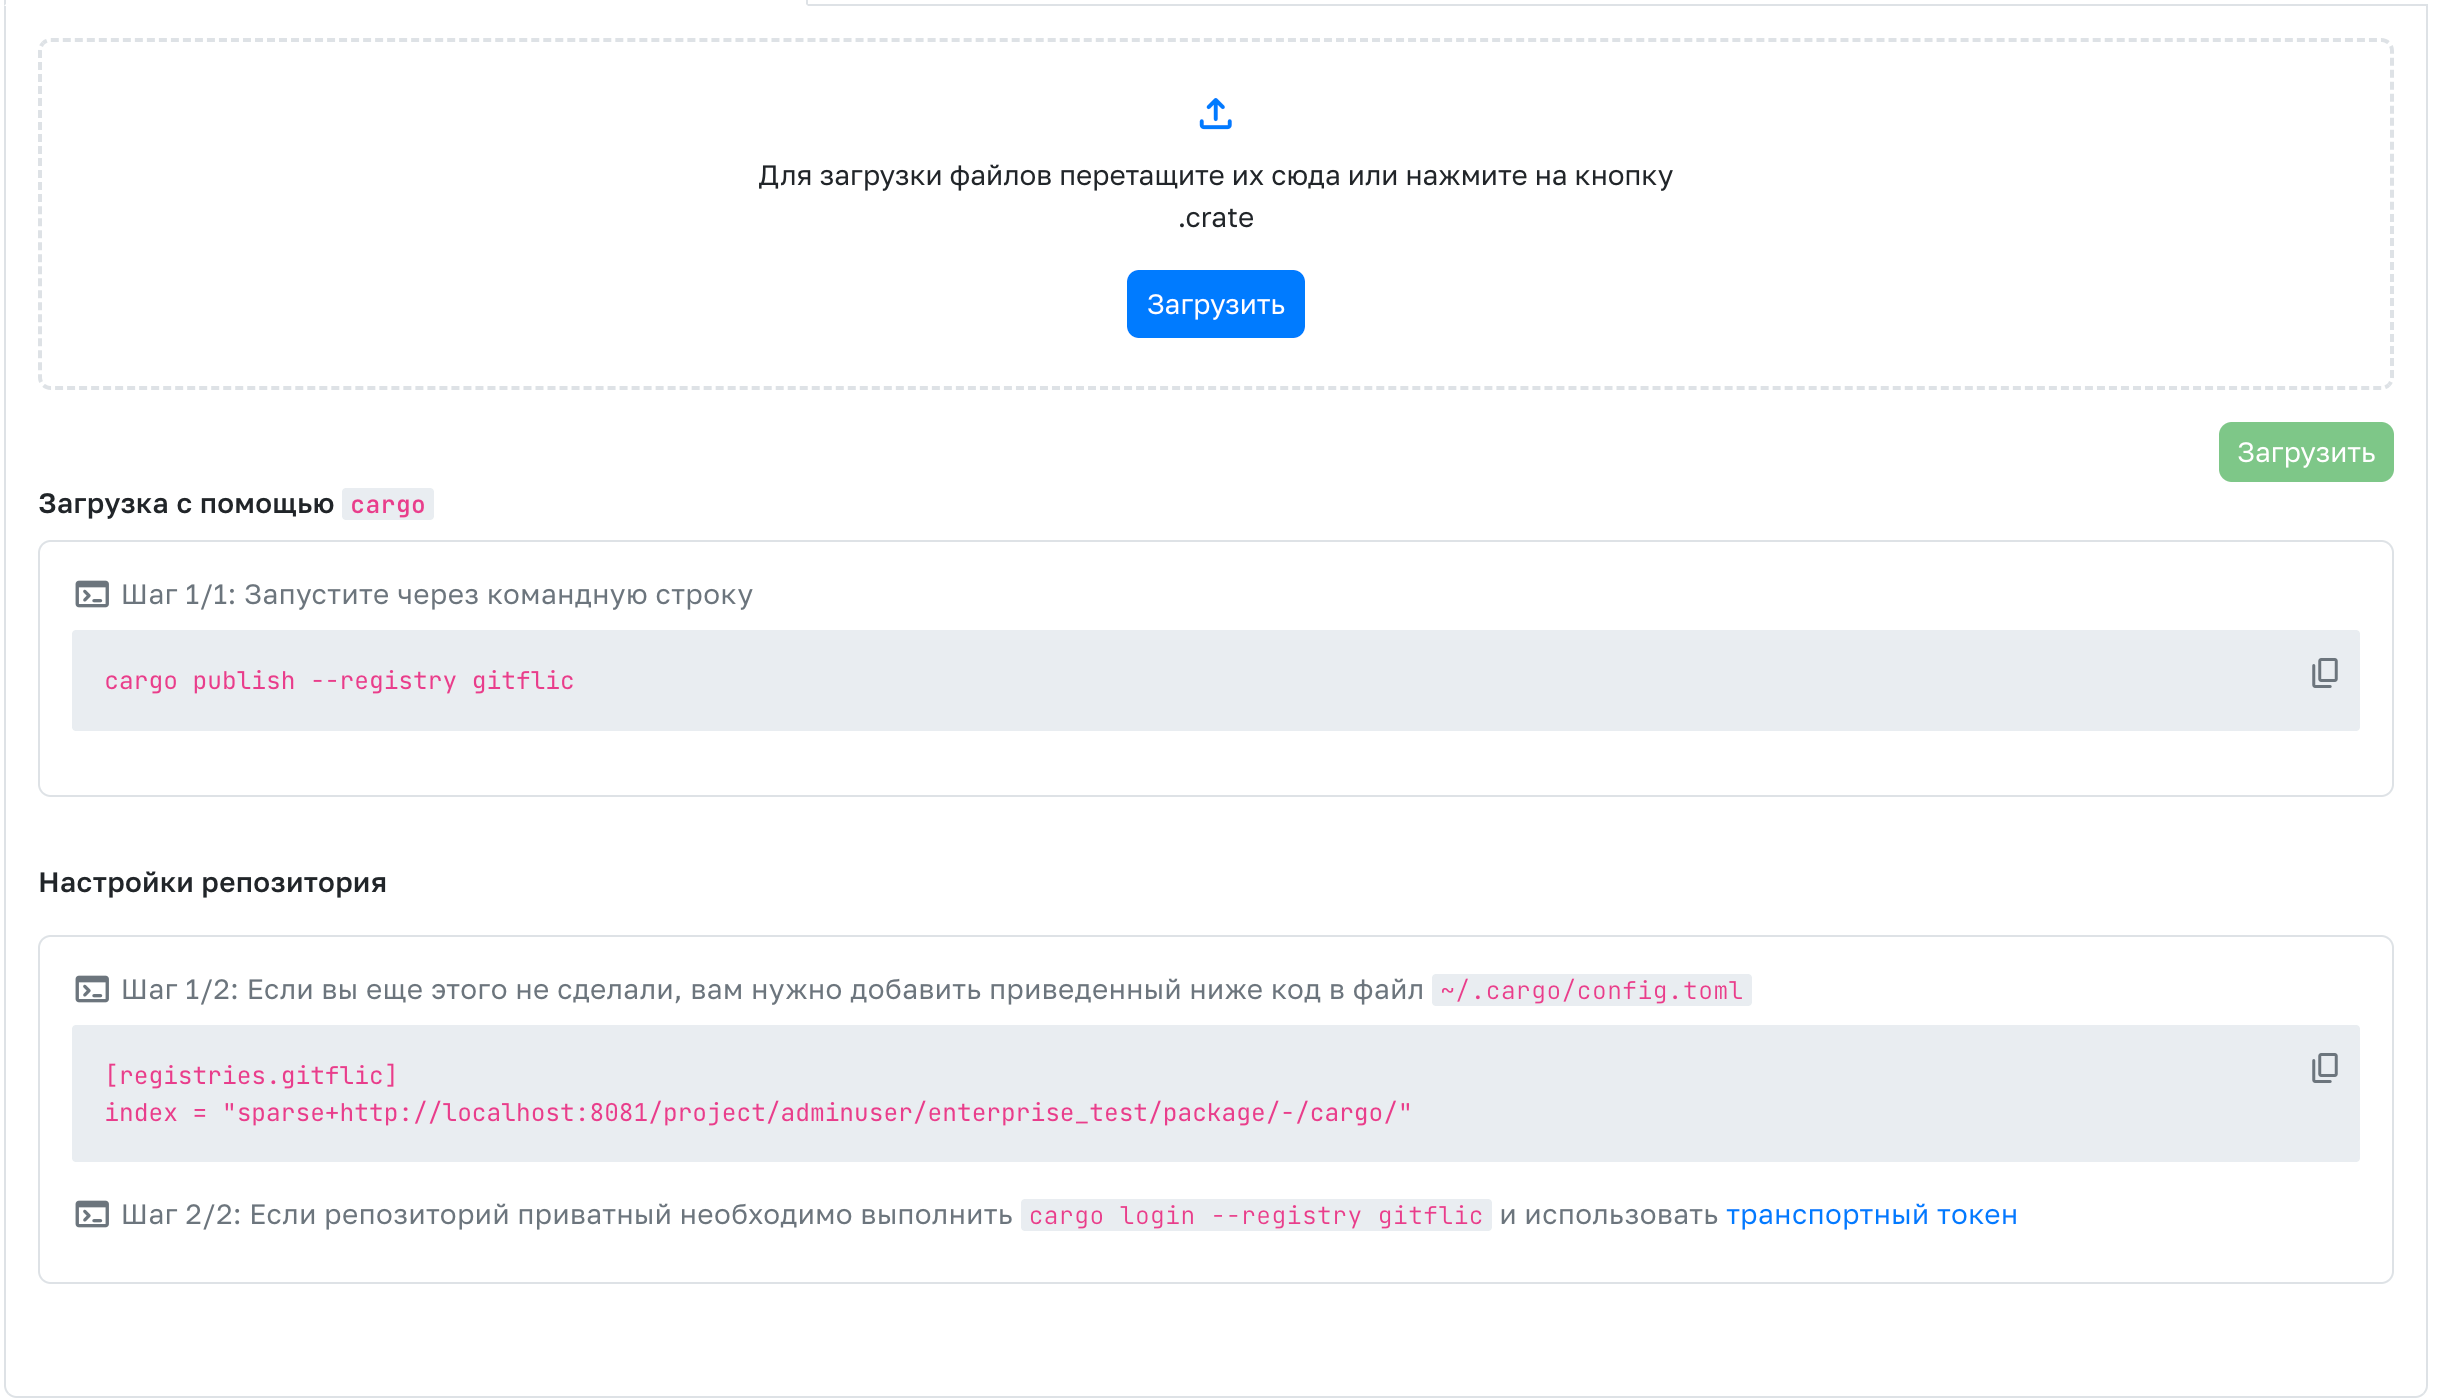Click the cargo tag in heading
The image size is (2440, 1400).
coord(387,505)
